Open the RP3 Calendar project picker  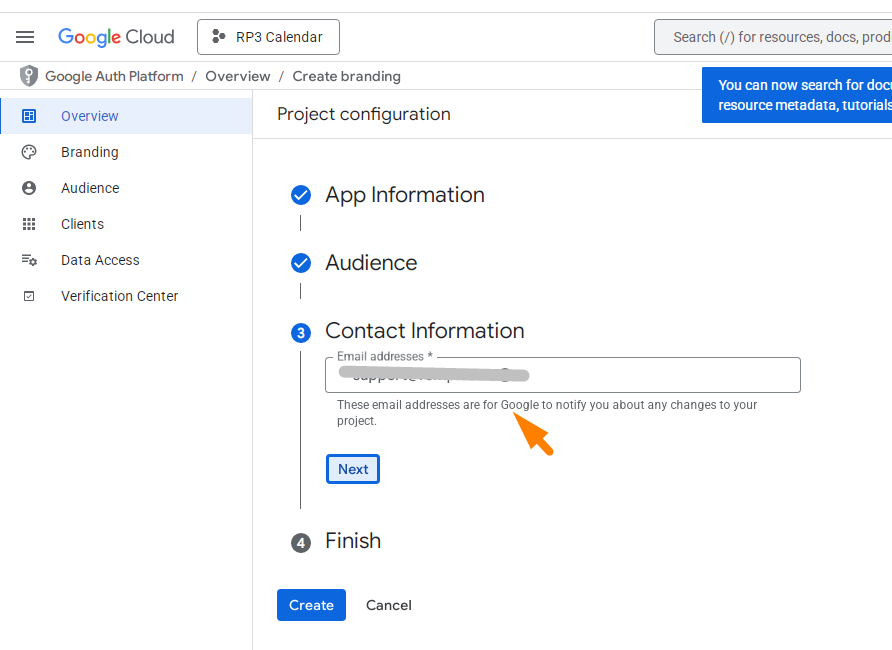pyautogui.click(x=268, y=37)
